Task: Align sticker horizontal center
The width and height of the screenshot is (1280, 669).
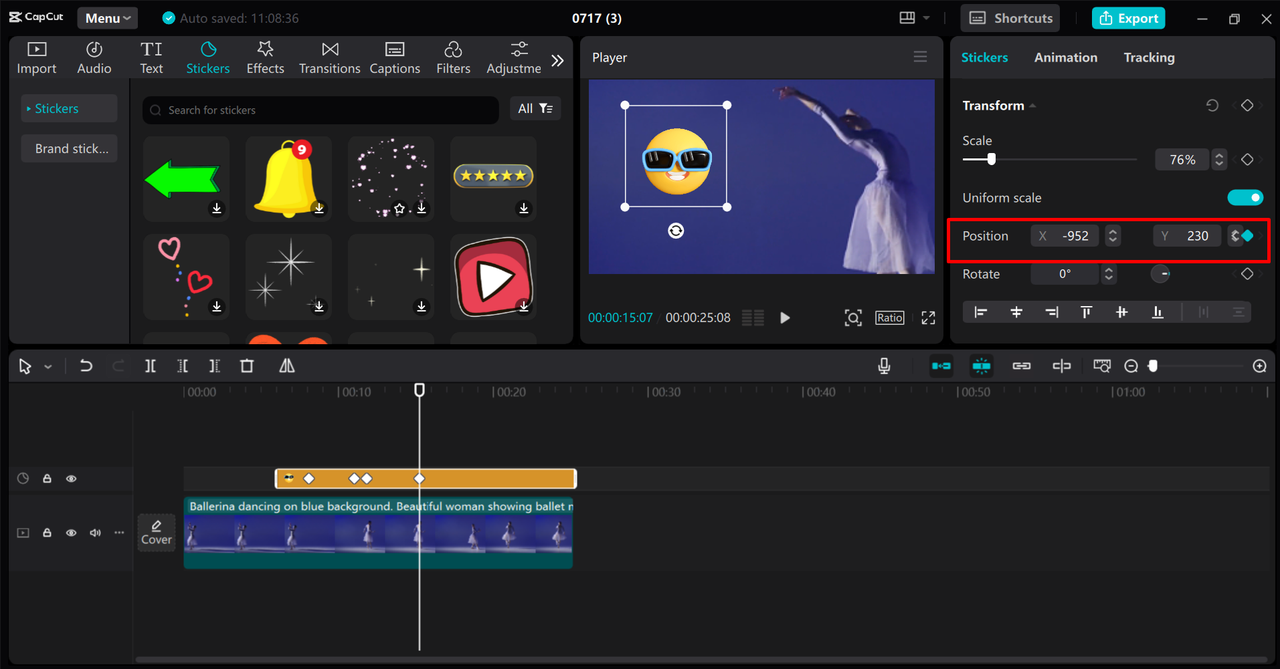Action: pos(1016,312)
